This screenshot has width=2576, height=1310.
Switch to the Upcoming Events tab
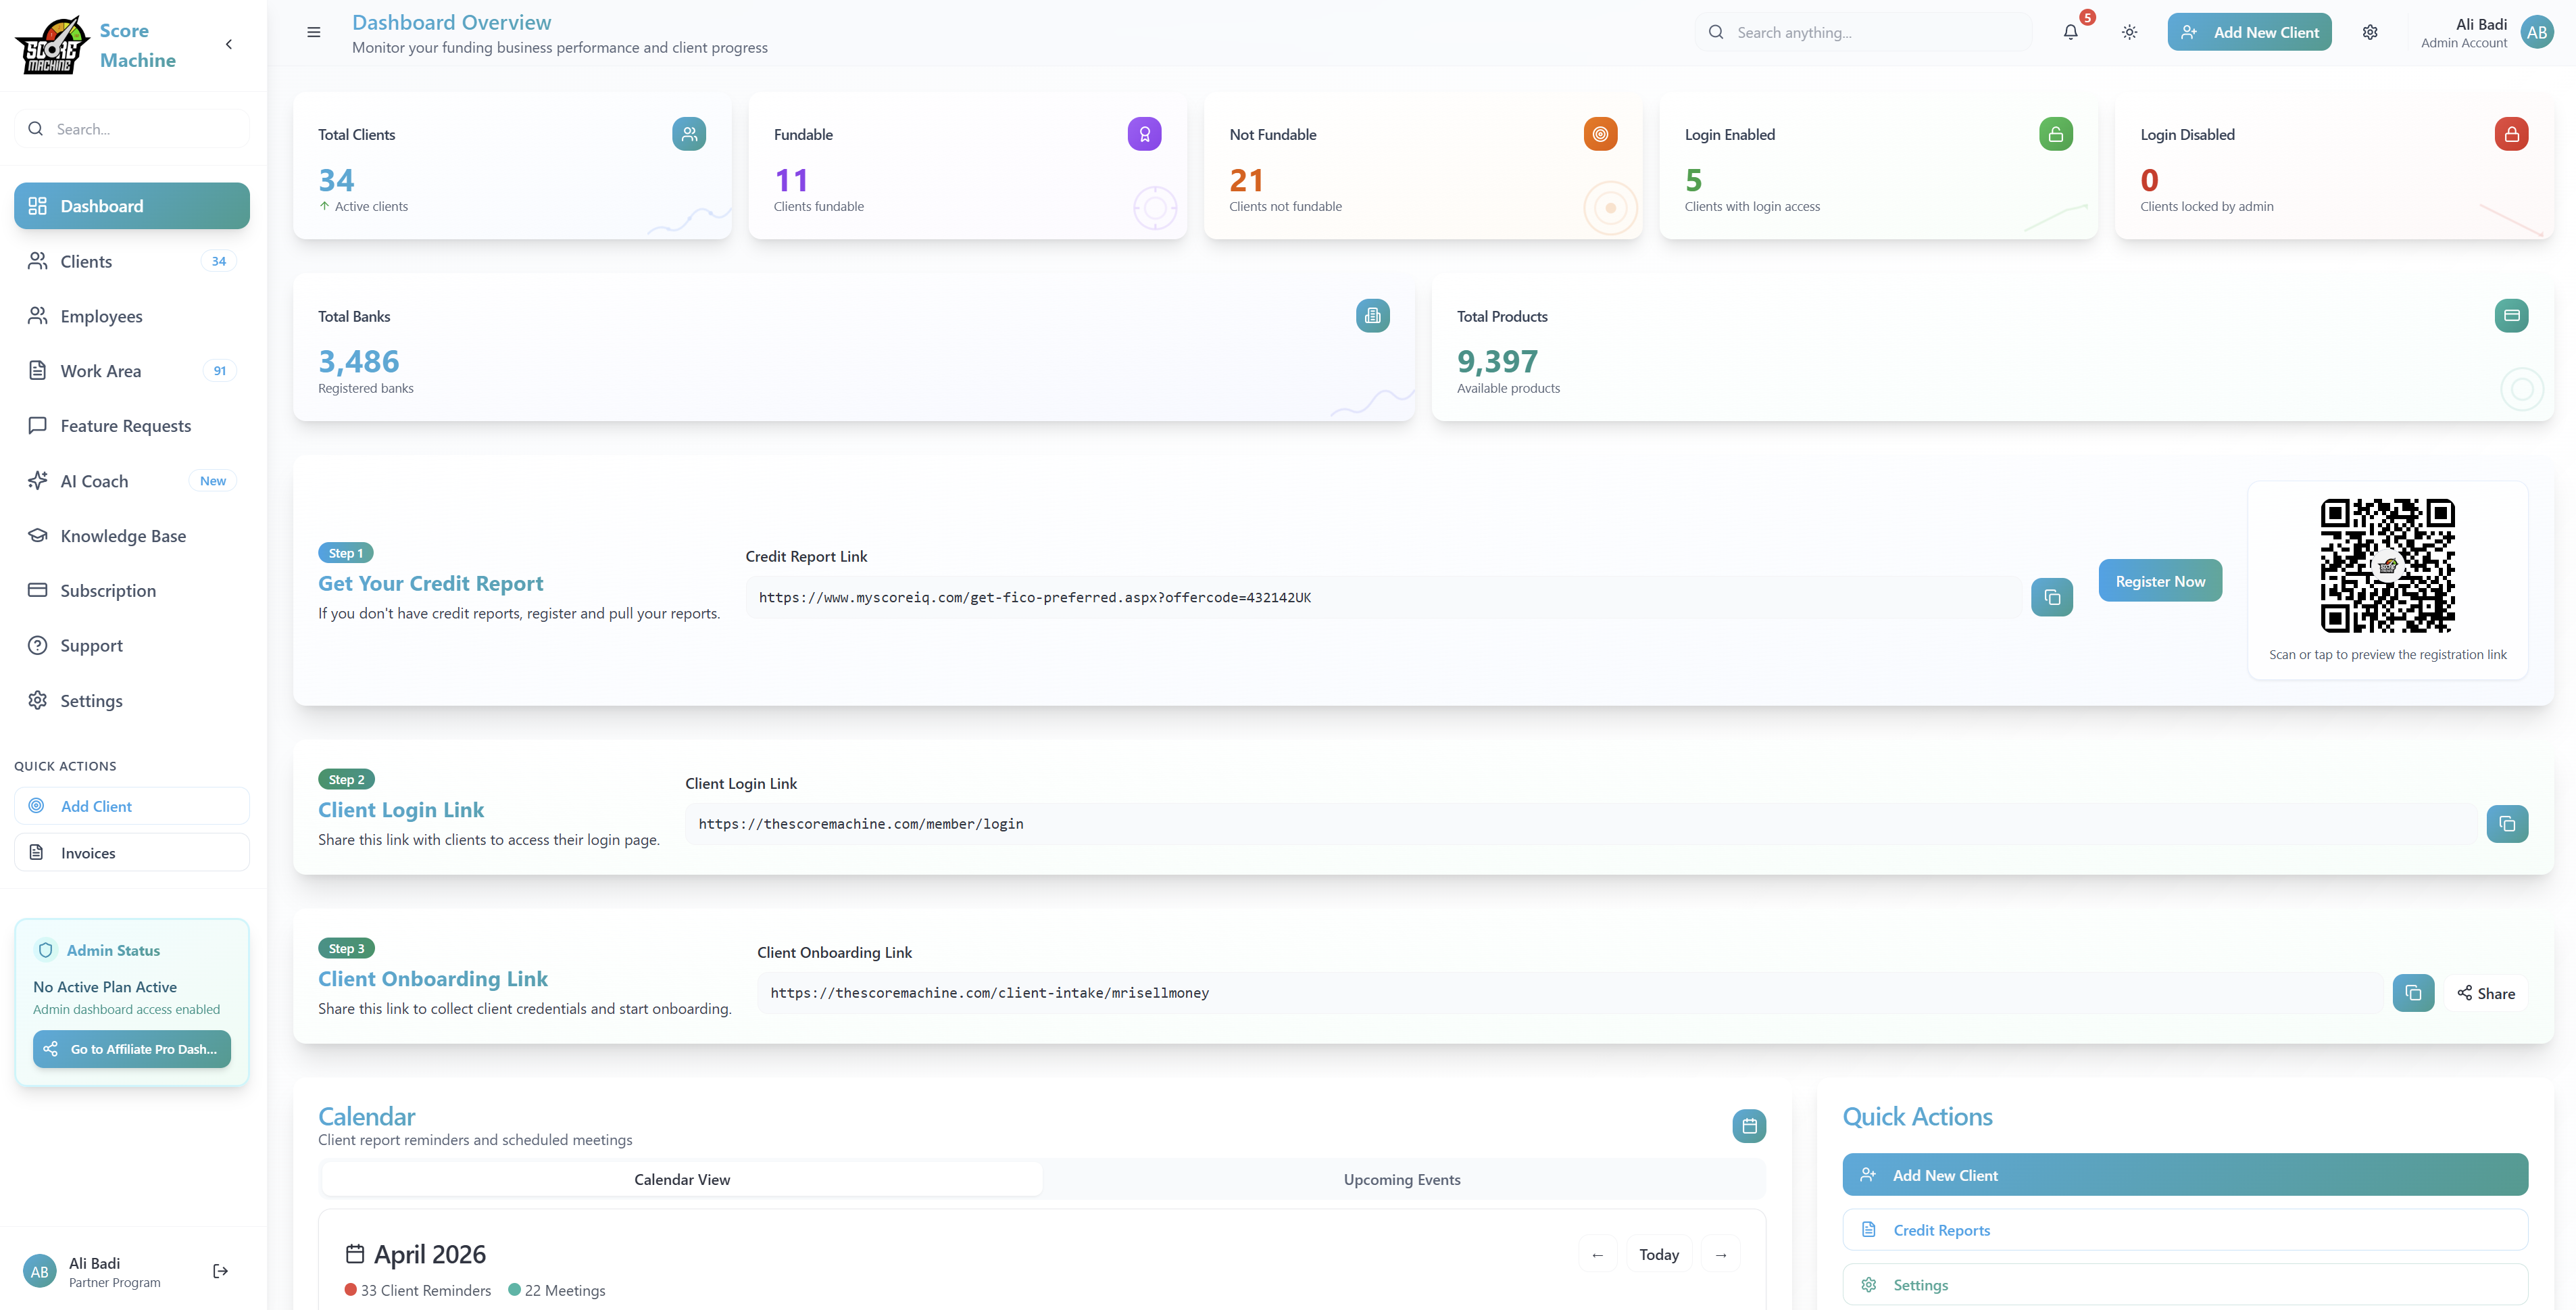click(x=1401, y=1179)
